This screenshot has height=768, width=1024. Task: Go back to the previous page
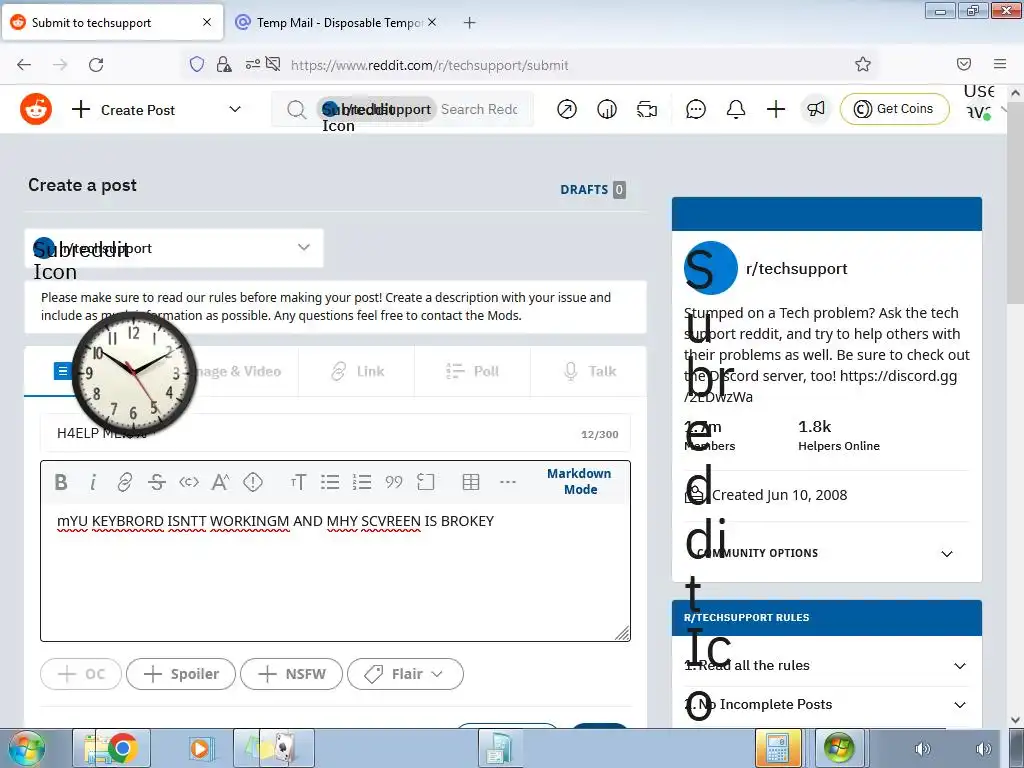(24, 64)
